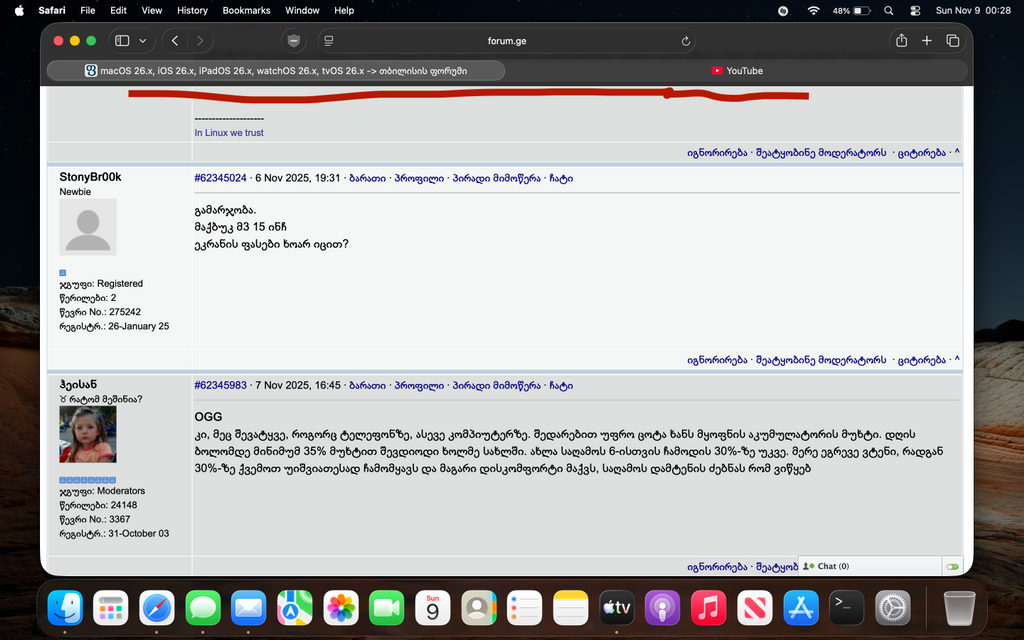Open System Settings from the Dock
1024x640 pixels.
coord(892,607)
